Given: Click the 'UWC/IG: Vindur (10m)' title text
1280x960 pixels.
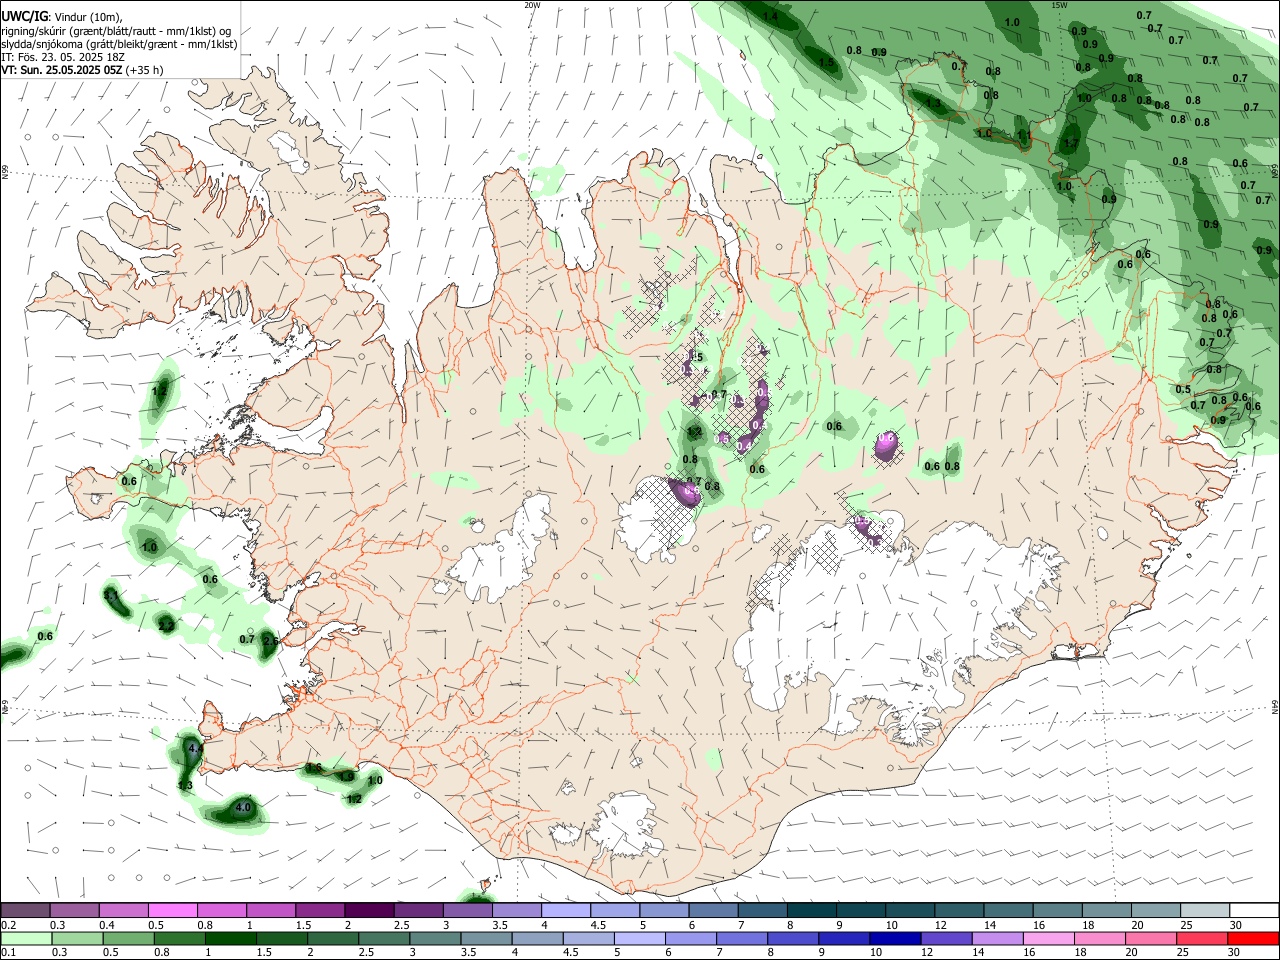Looking at the screenshot, I should click(x=62, y=17).
